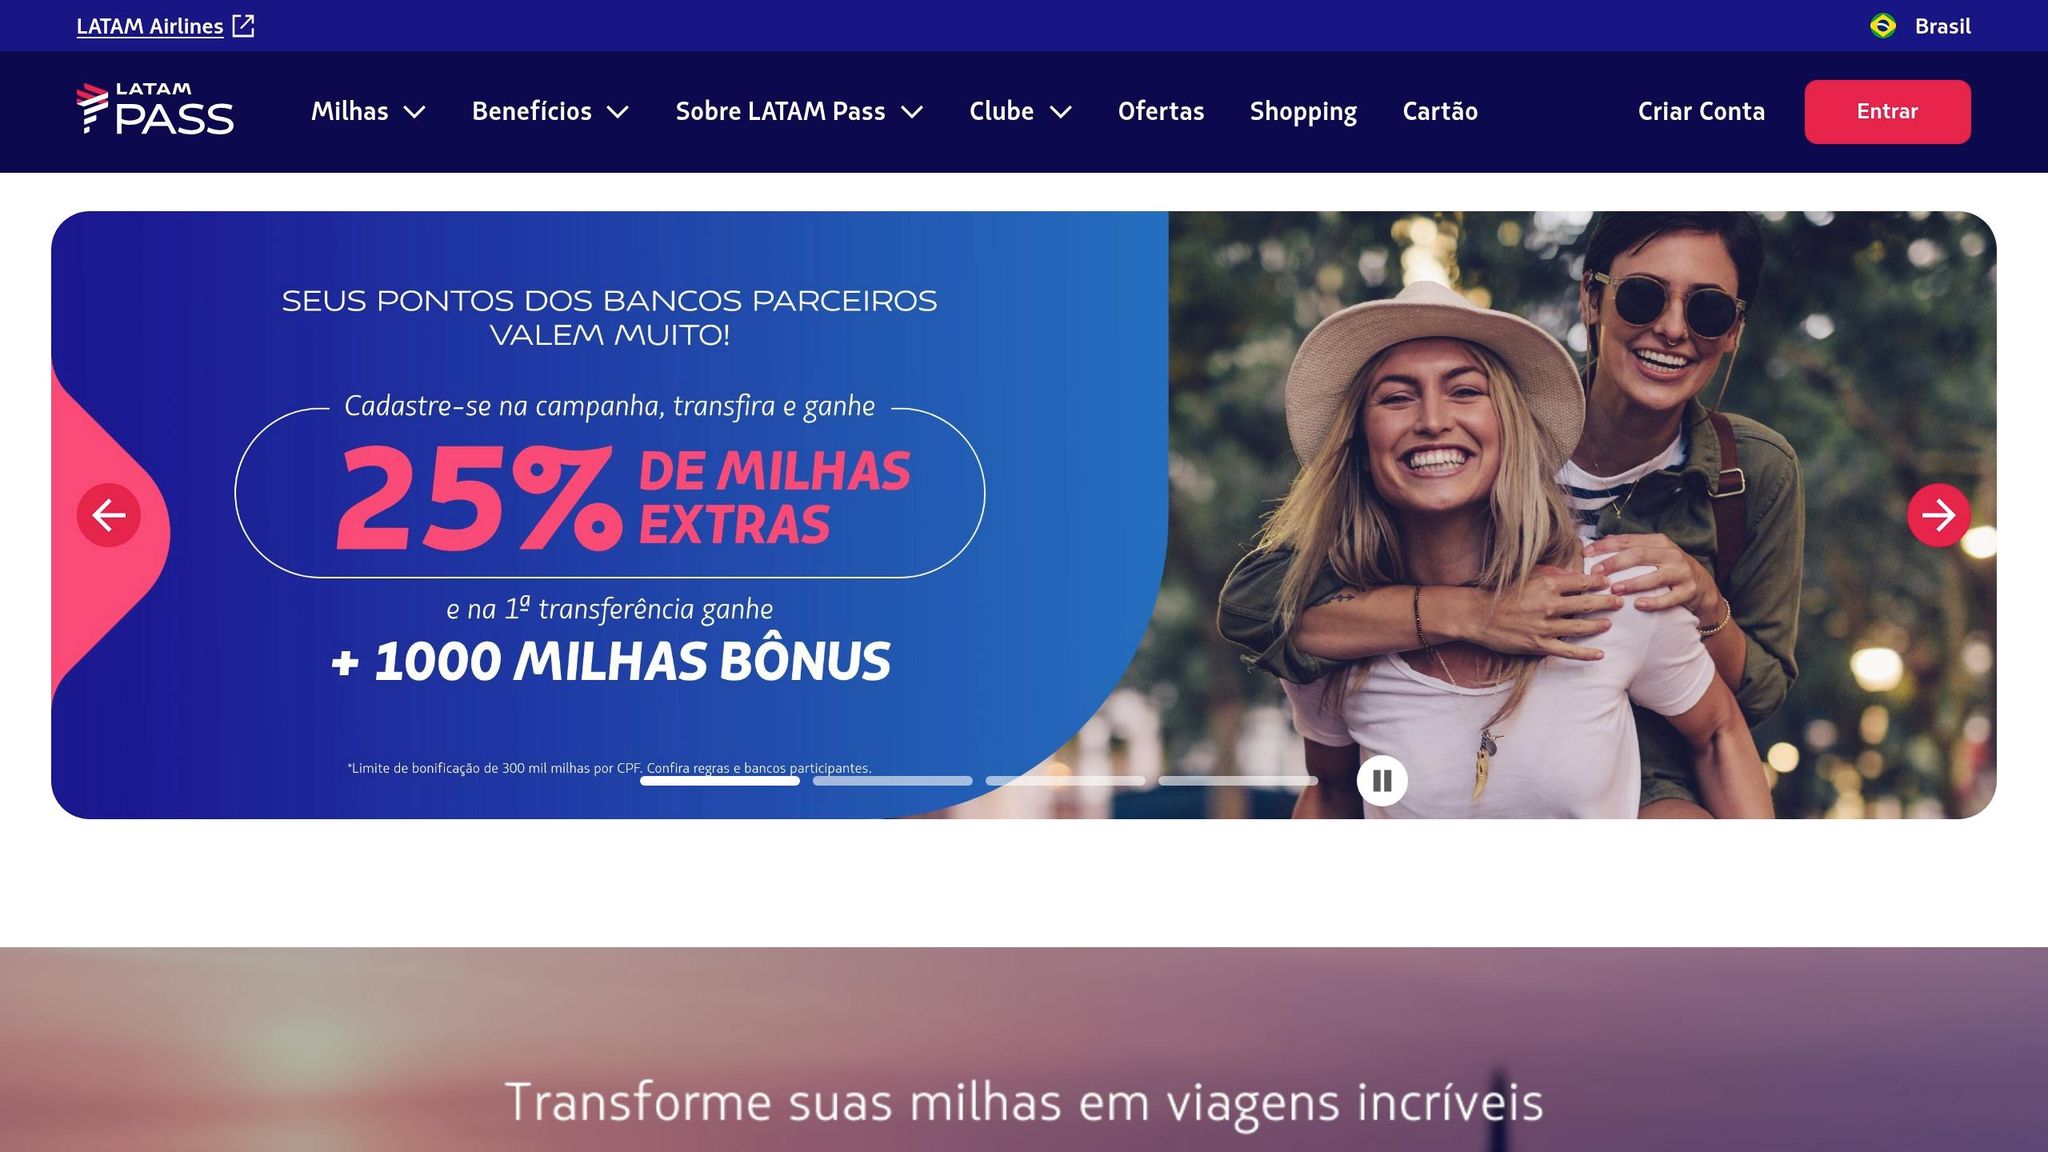Expand the Sobre LATAM Pass menu
2048x1152 pixels.
click(799, 111)
